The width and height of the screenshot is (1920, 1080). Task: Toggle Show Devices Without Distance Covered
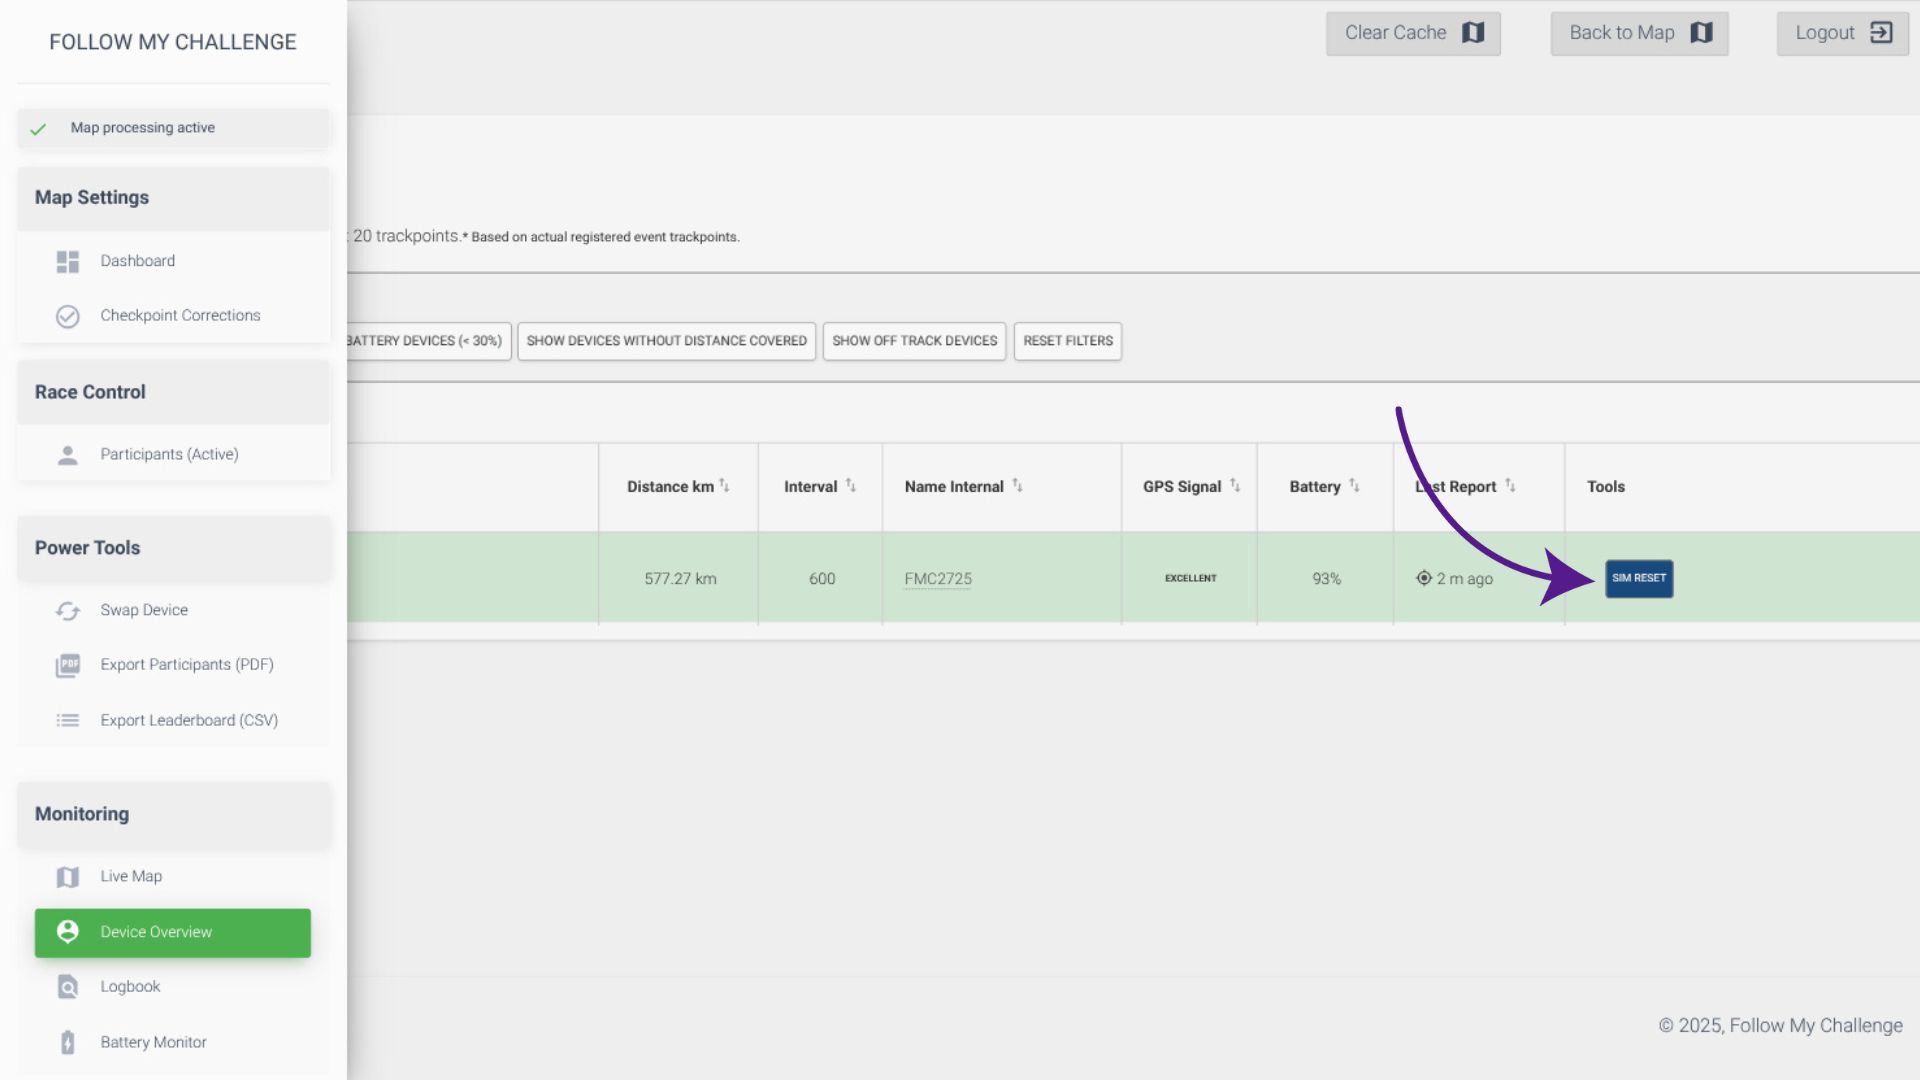tap(666, 341)
